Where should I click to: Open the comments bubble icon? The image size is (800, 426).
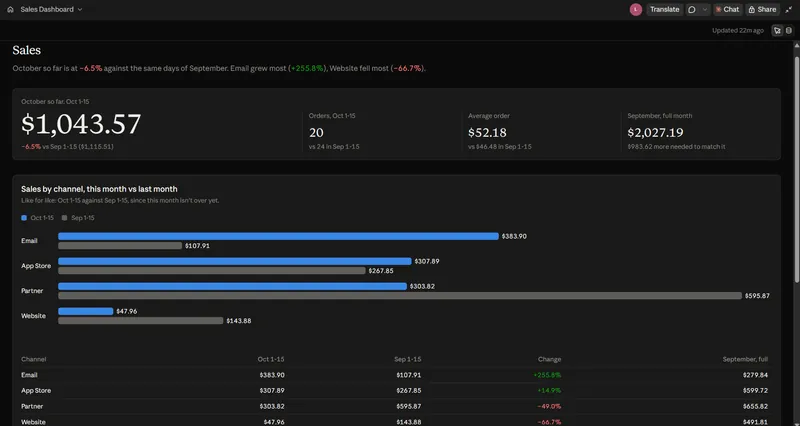(692, 9)
